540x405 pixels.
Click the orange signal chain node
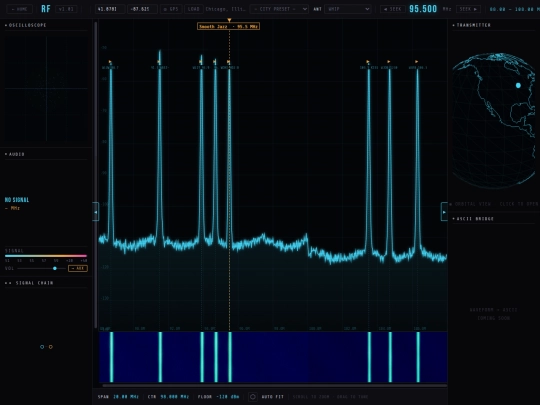click(x=51, y=347)
